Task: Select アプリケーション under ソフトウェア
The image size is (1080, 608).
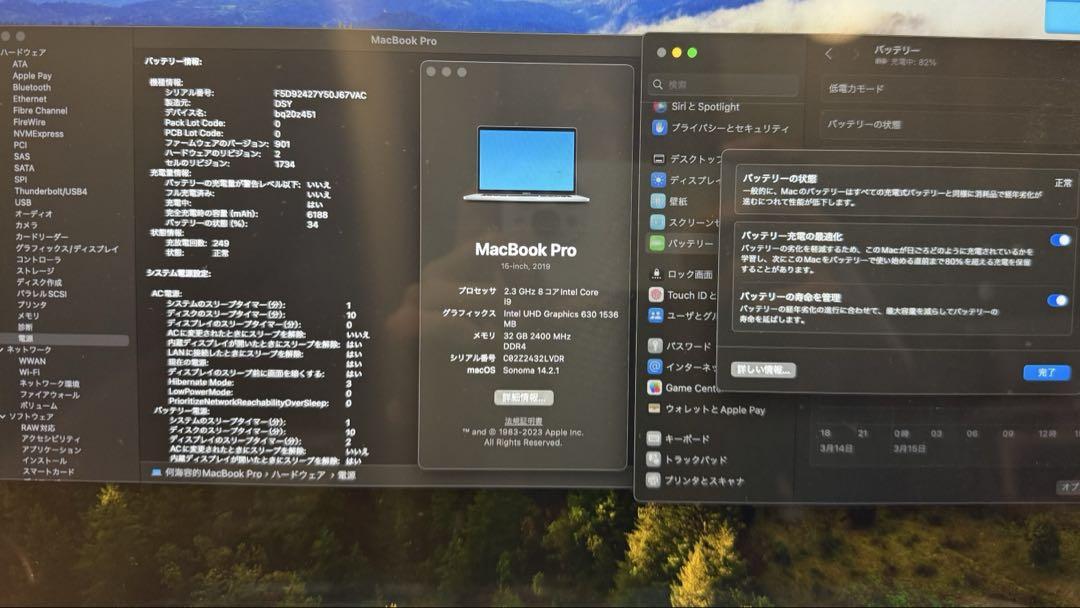Action: point(51,450)
